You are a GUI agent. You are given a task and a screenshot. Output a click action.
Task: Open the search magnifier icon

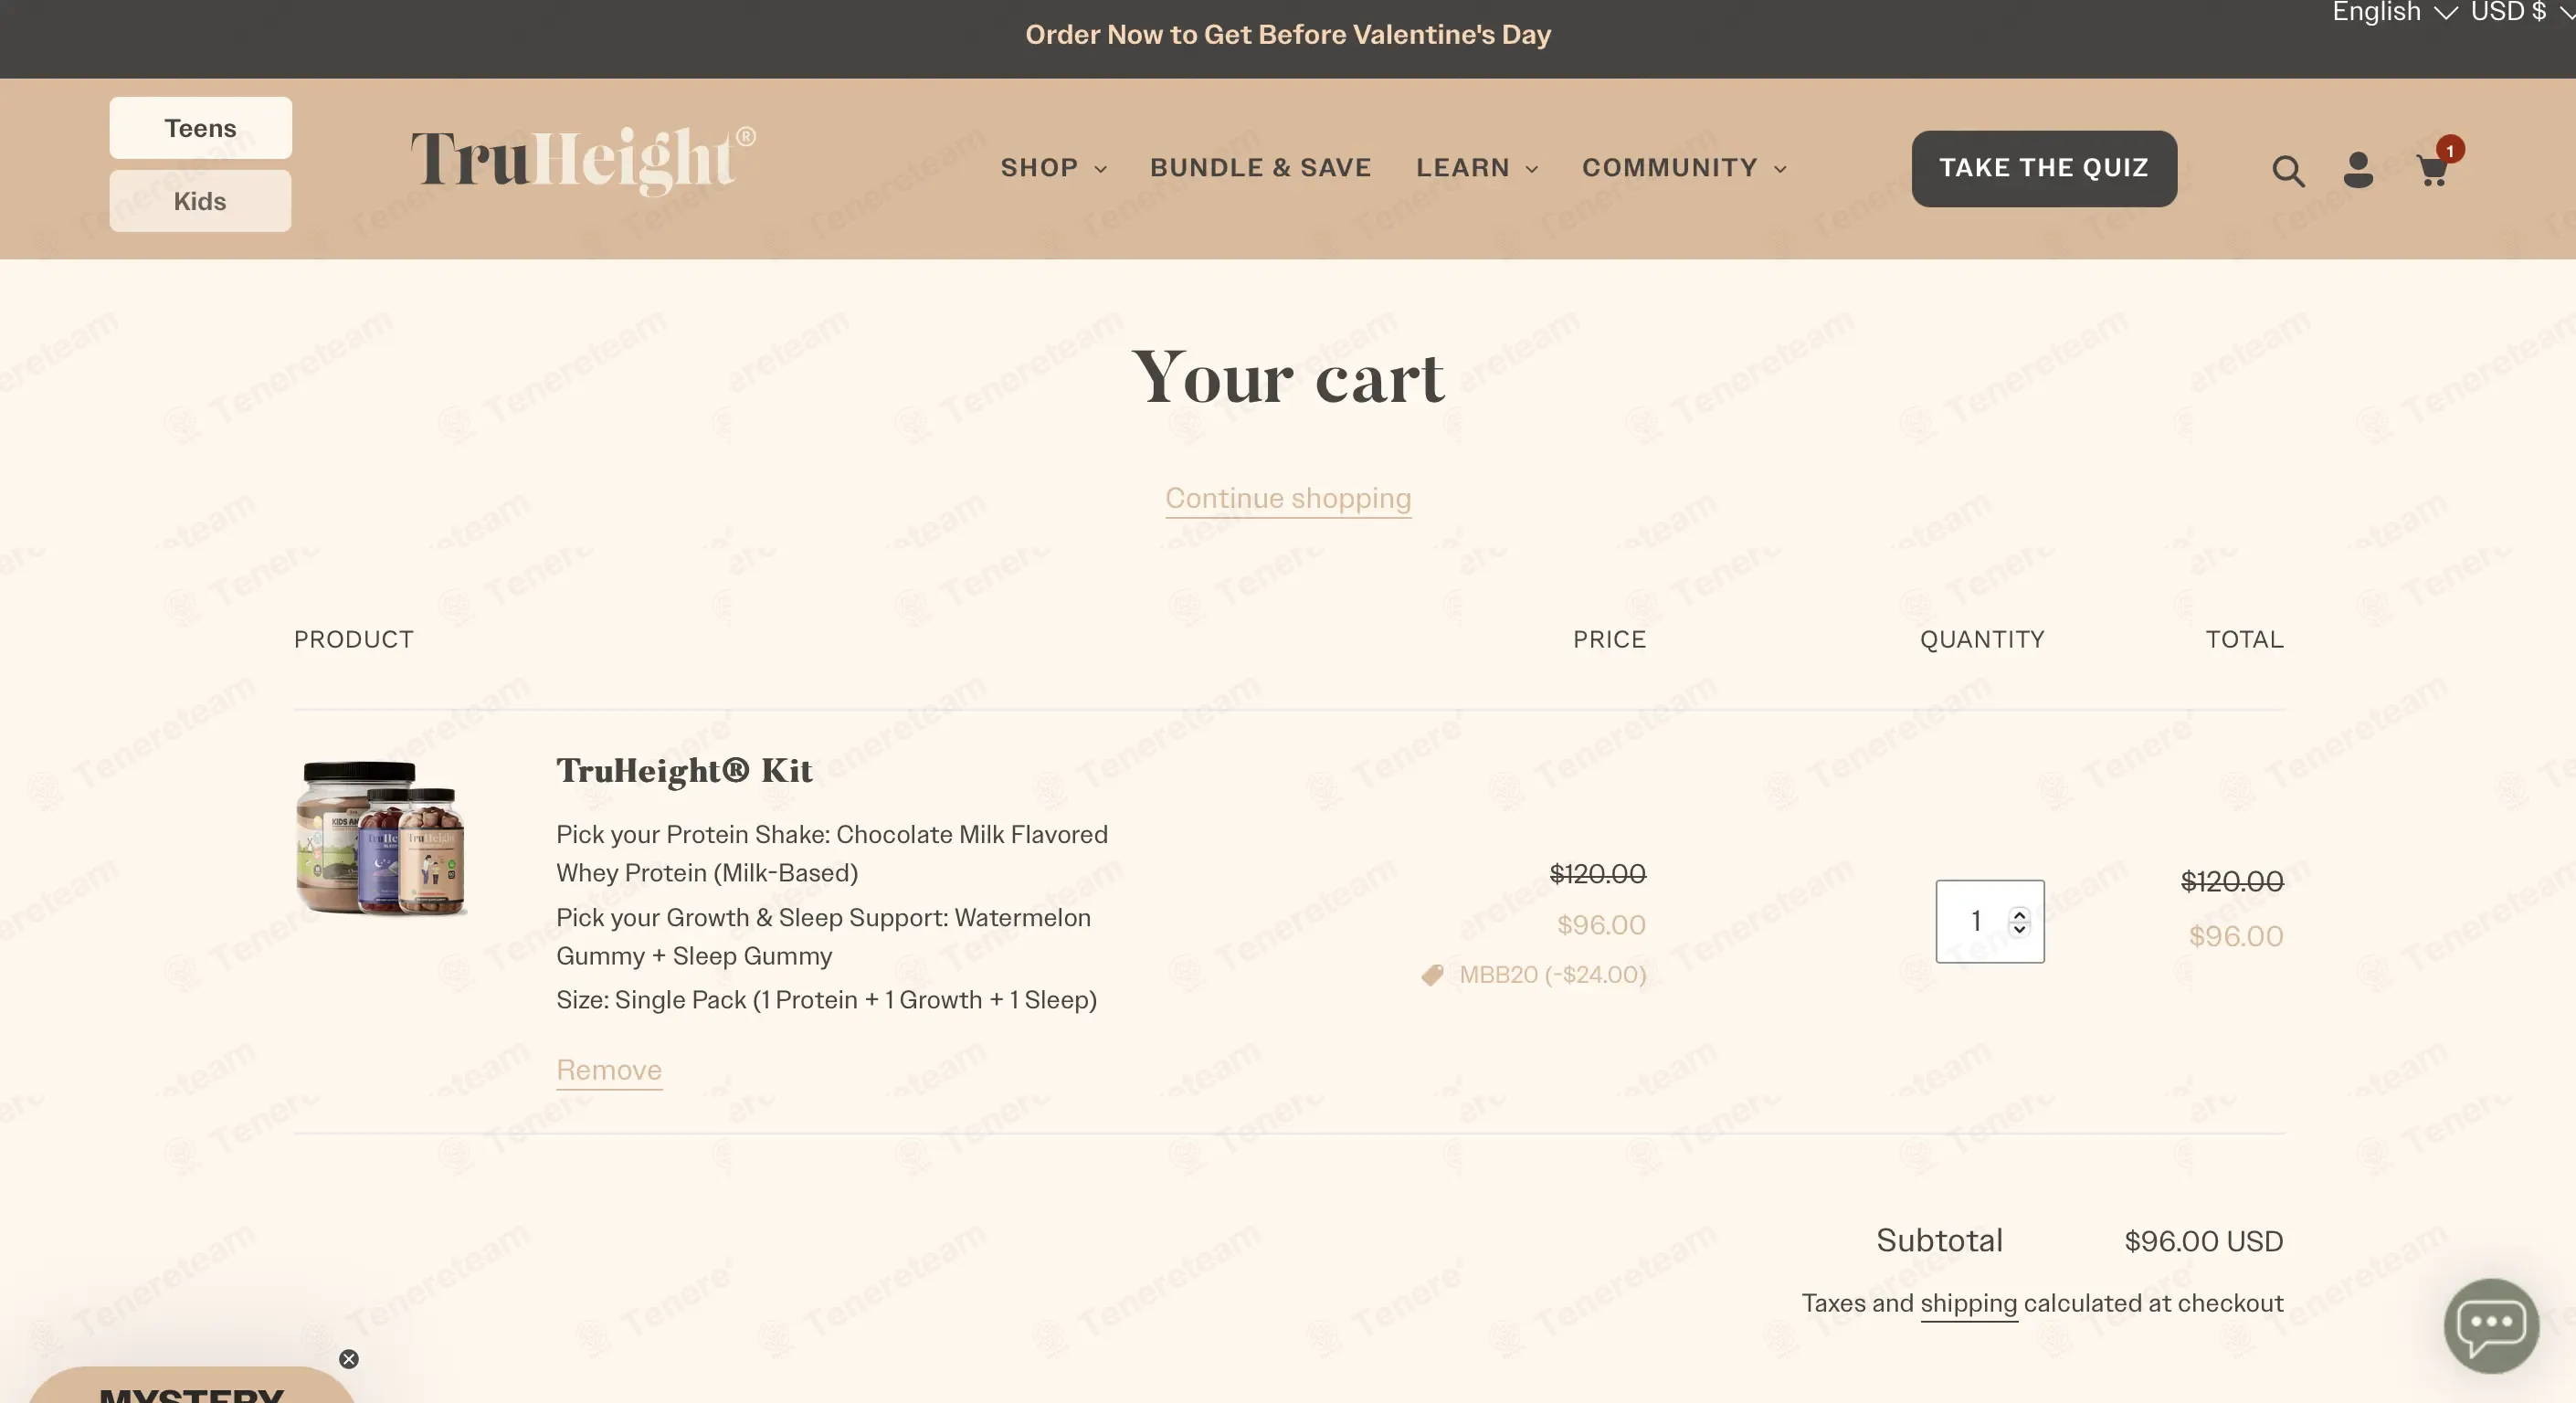(2288, 171)
